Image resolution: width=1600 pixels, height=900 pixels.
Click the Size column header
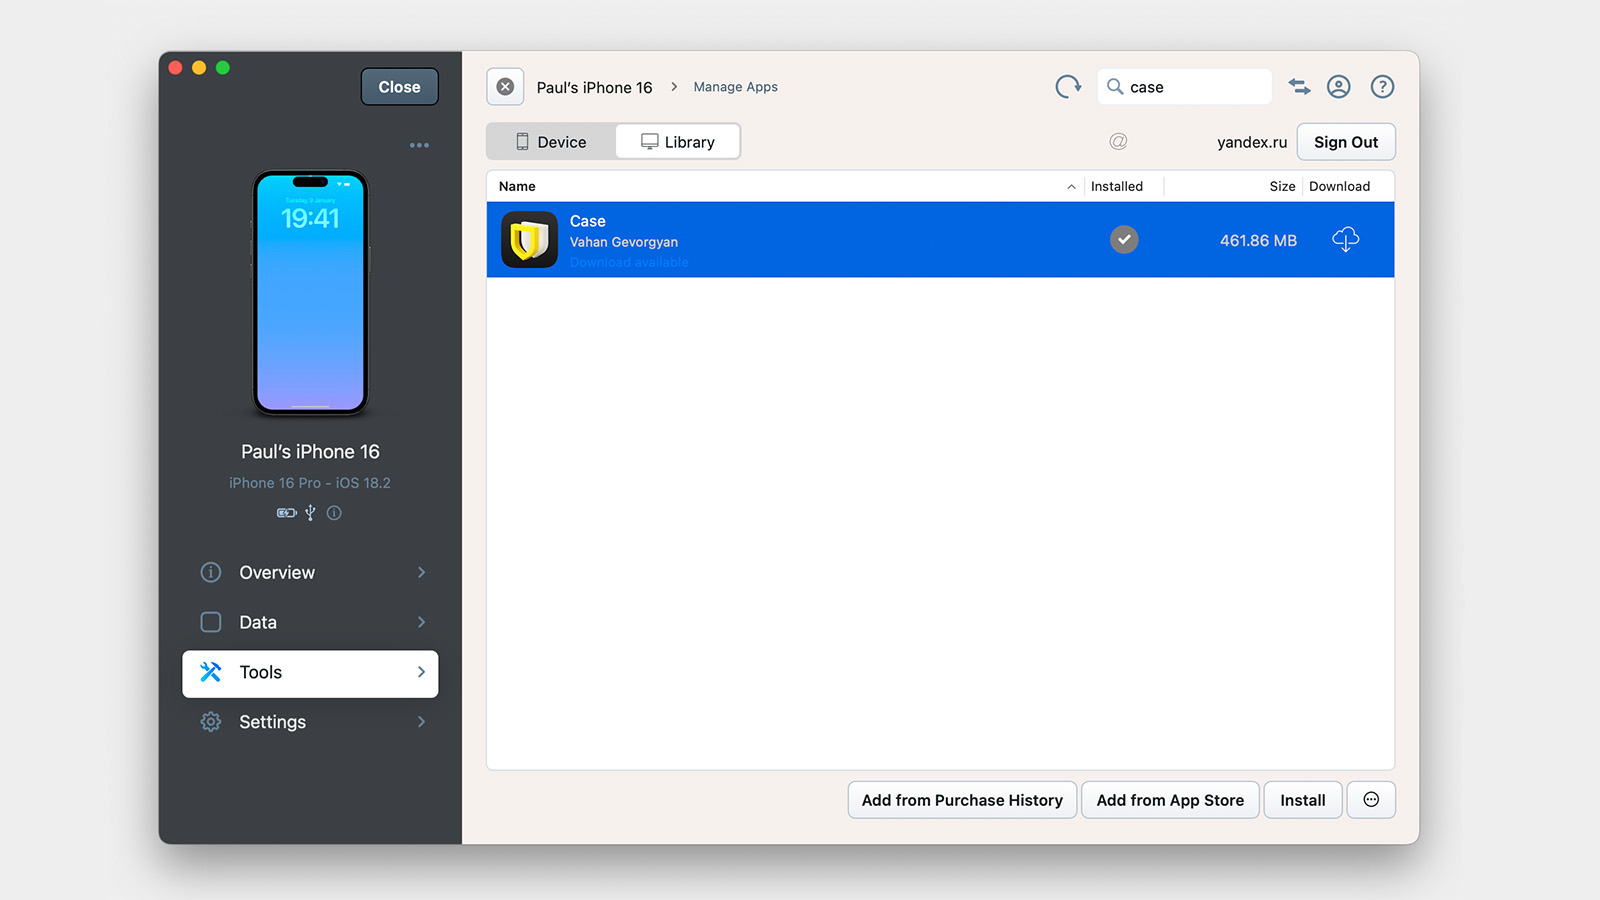coord(1282,186)
